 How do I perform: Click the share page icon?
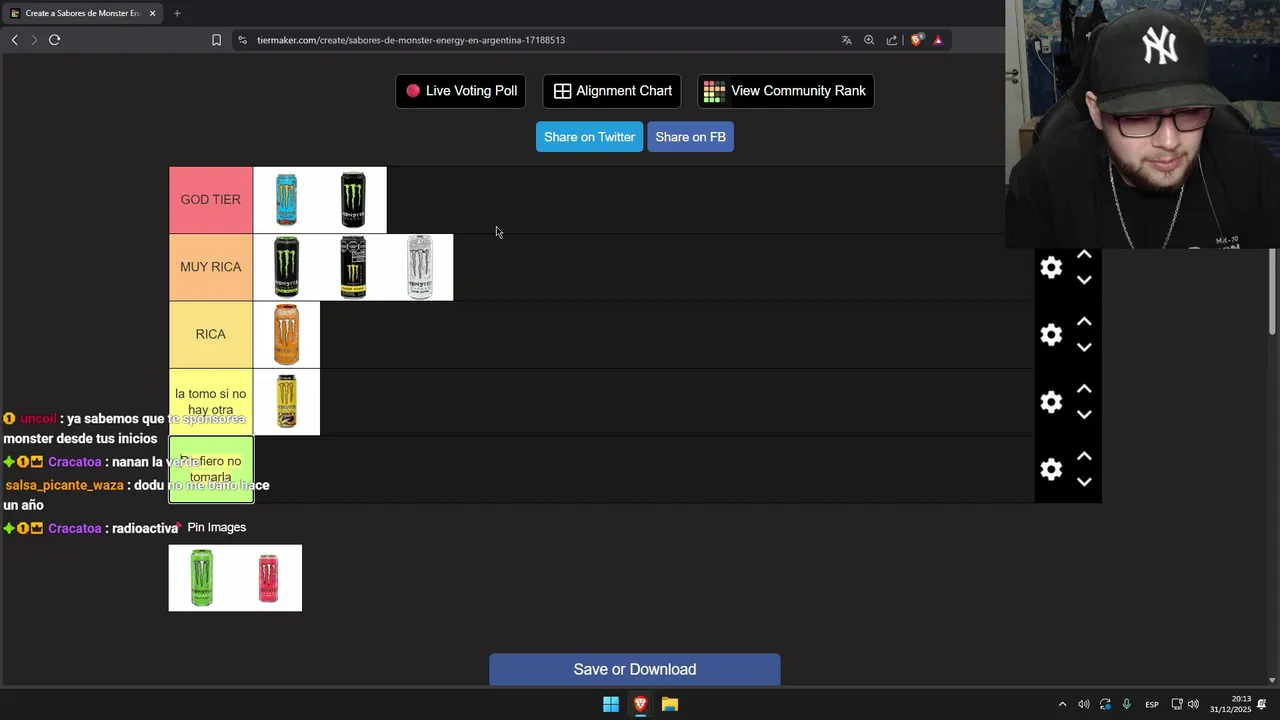pyautogui.click(x=892, y=40)
